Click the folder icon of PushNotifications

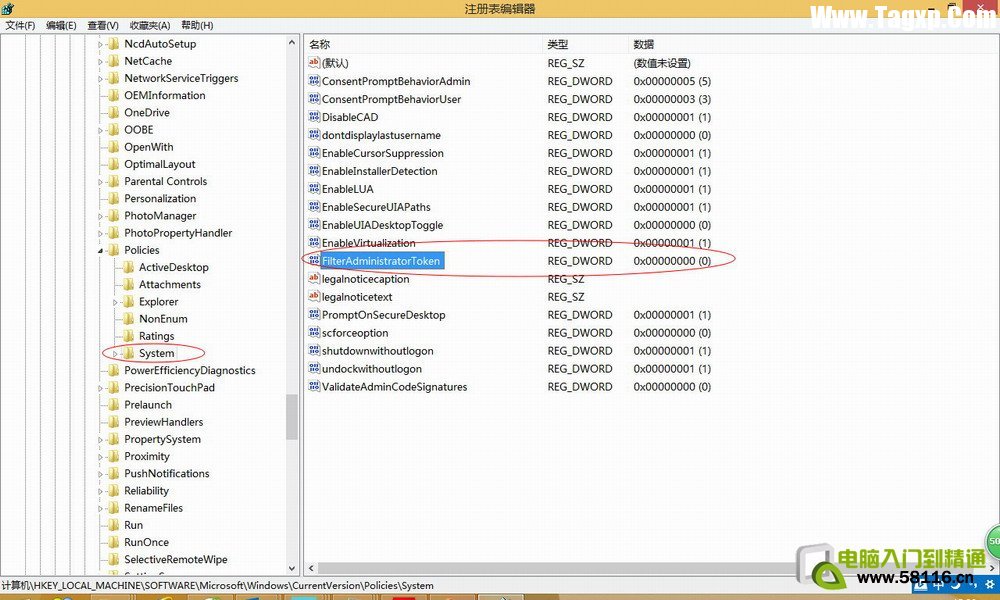114,473
